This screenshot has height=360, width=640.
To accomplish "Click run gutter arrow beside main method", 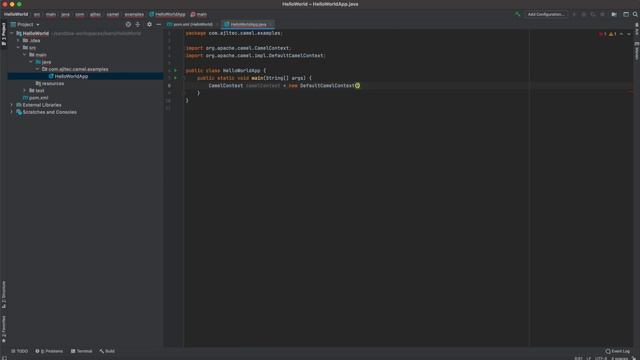I will coord(176,78).
